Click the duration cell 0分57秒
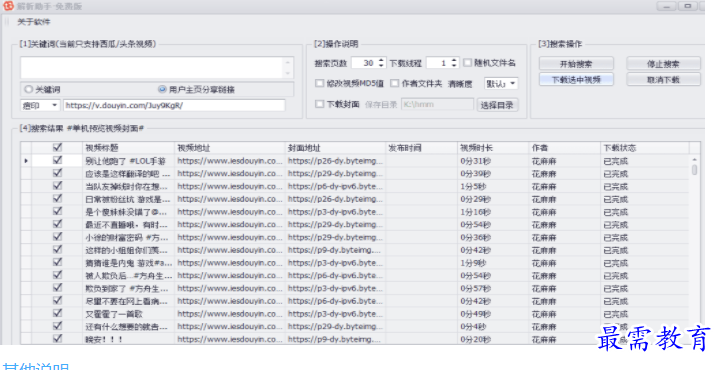 click(x=476, y=288)
